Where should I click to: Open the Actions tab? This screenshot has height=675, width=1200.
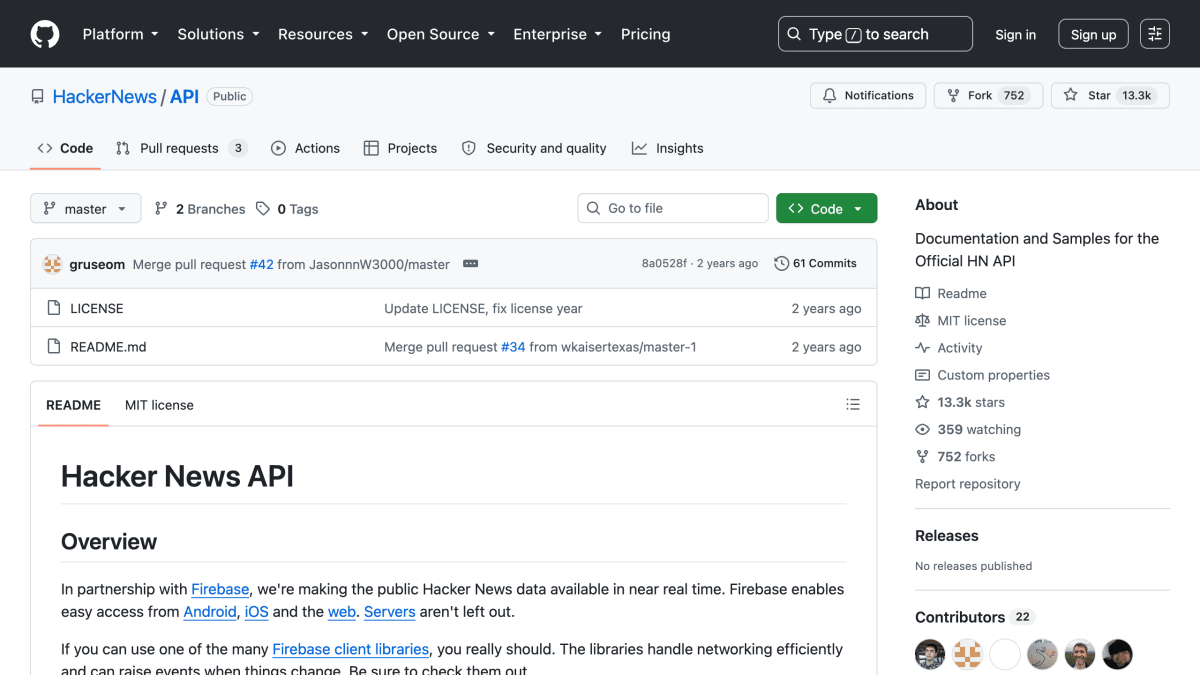306,148
